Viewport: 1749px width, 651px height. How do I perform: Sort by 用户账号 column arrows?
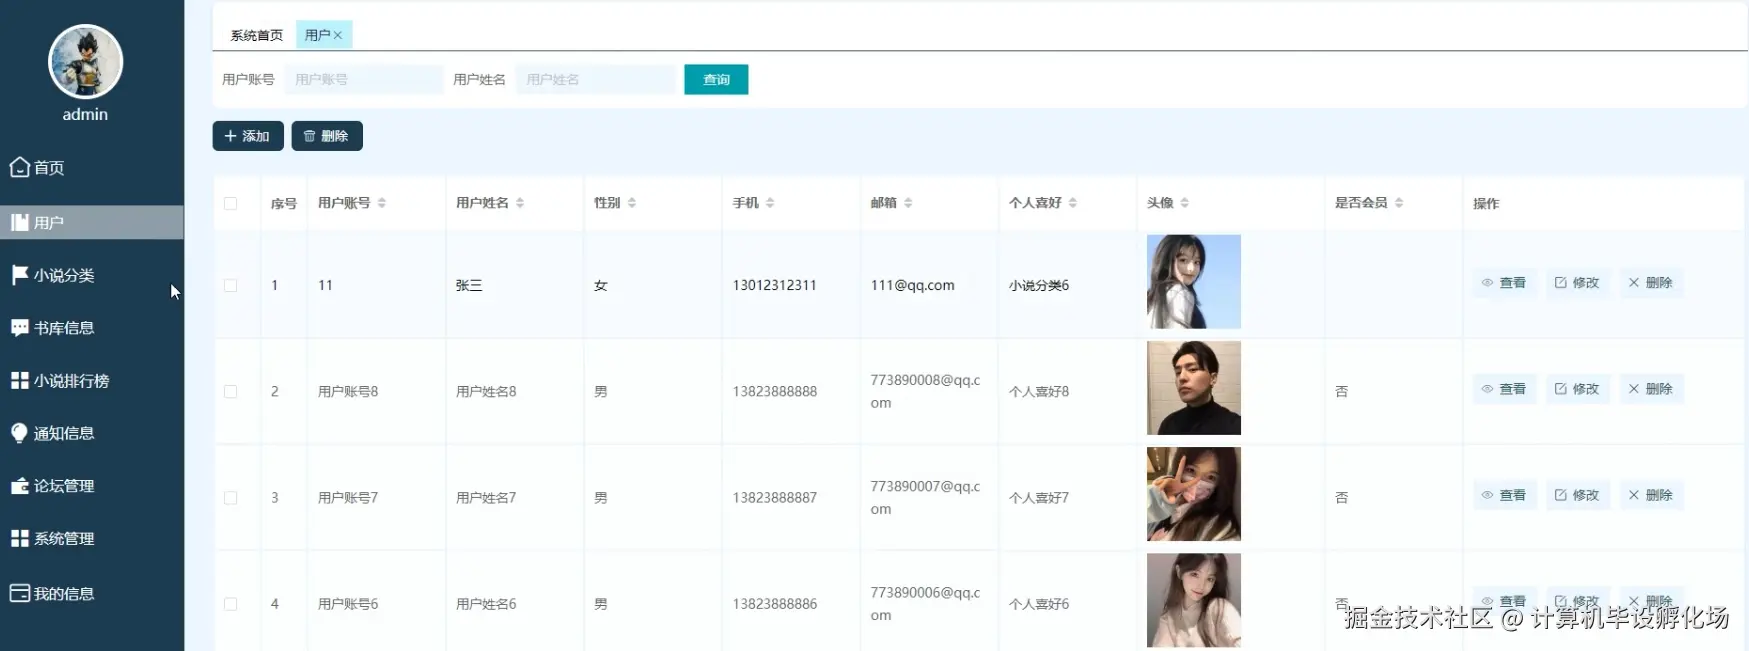pyautogui.click(x=382, y=203)
